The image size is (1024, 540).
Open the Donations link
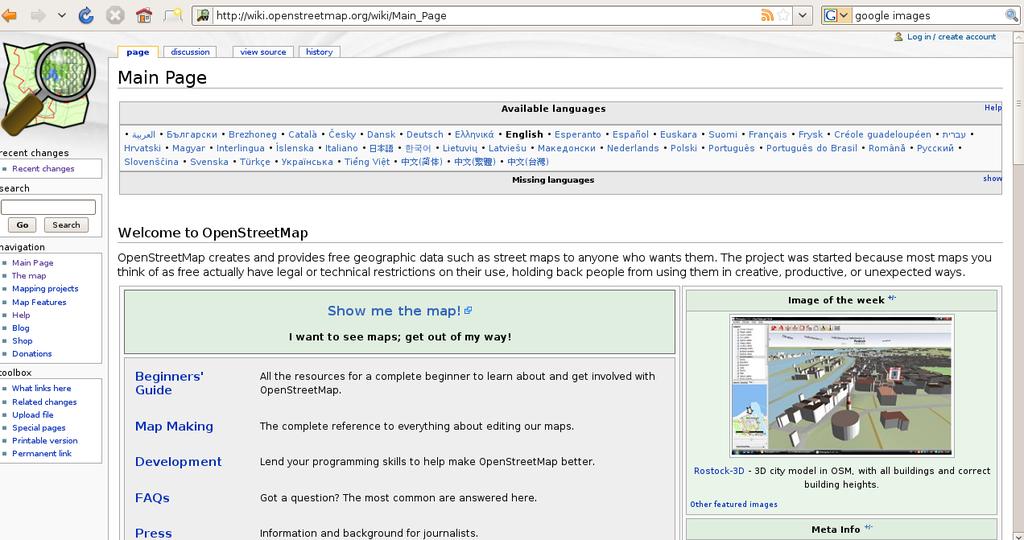click(32, 354)
